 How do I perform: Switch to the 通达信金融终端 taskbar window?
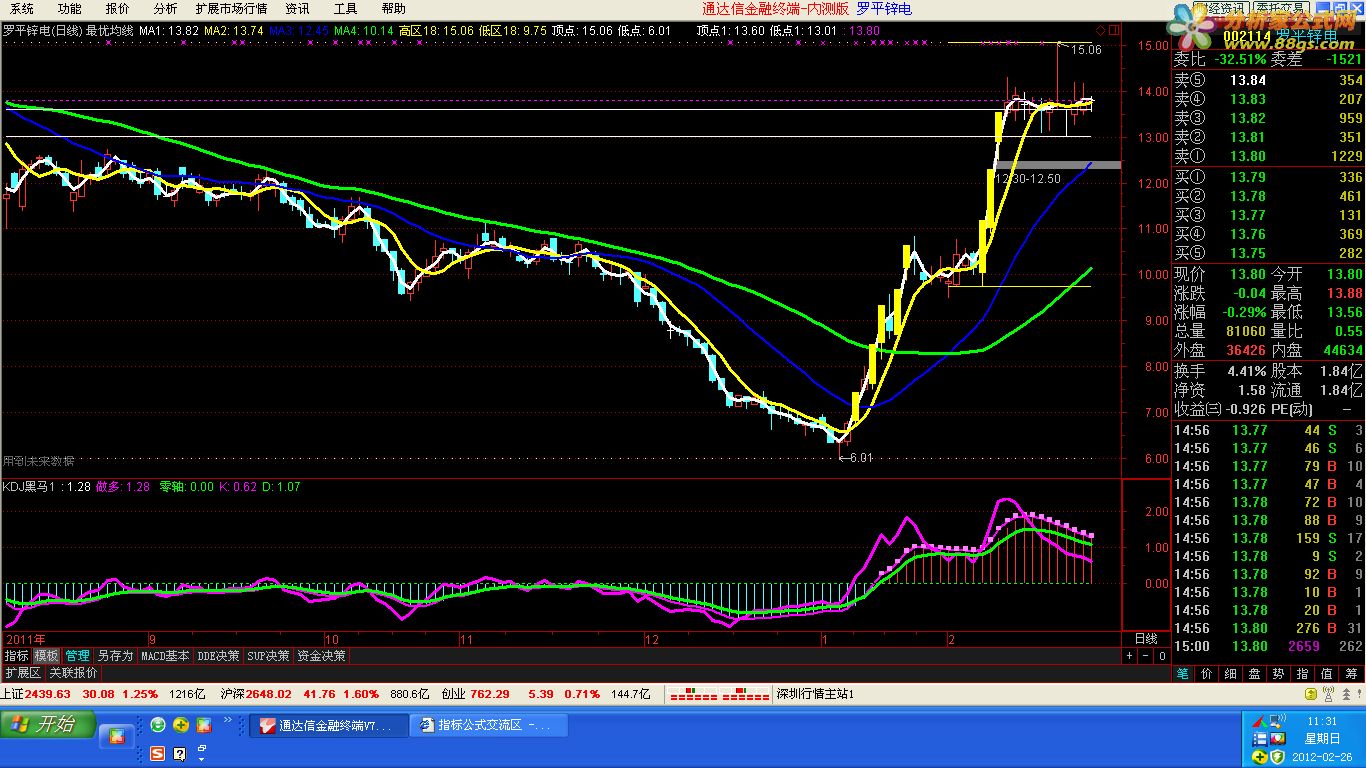329,725
